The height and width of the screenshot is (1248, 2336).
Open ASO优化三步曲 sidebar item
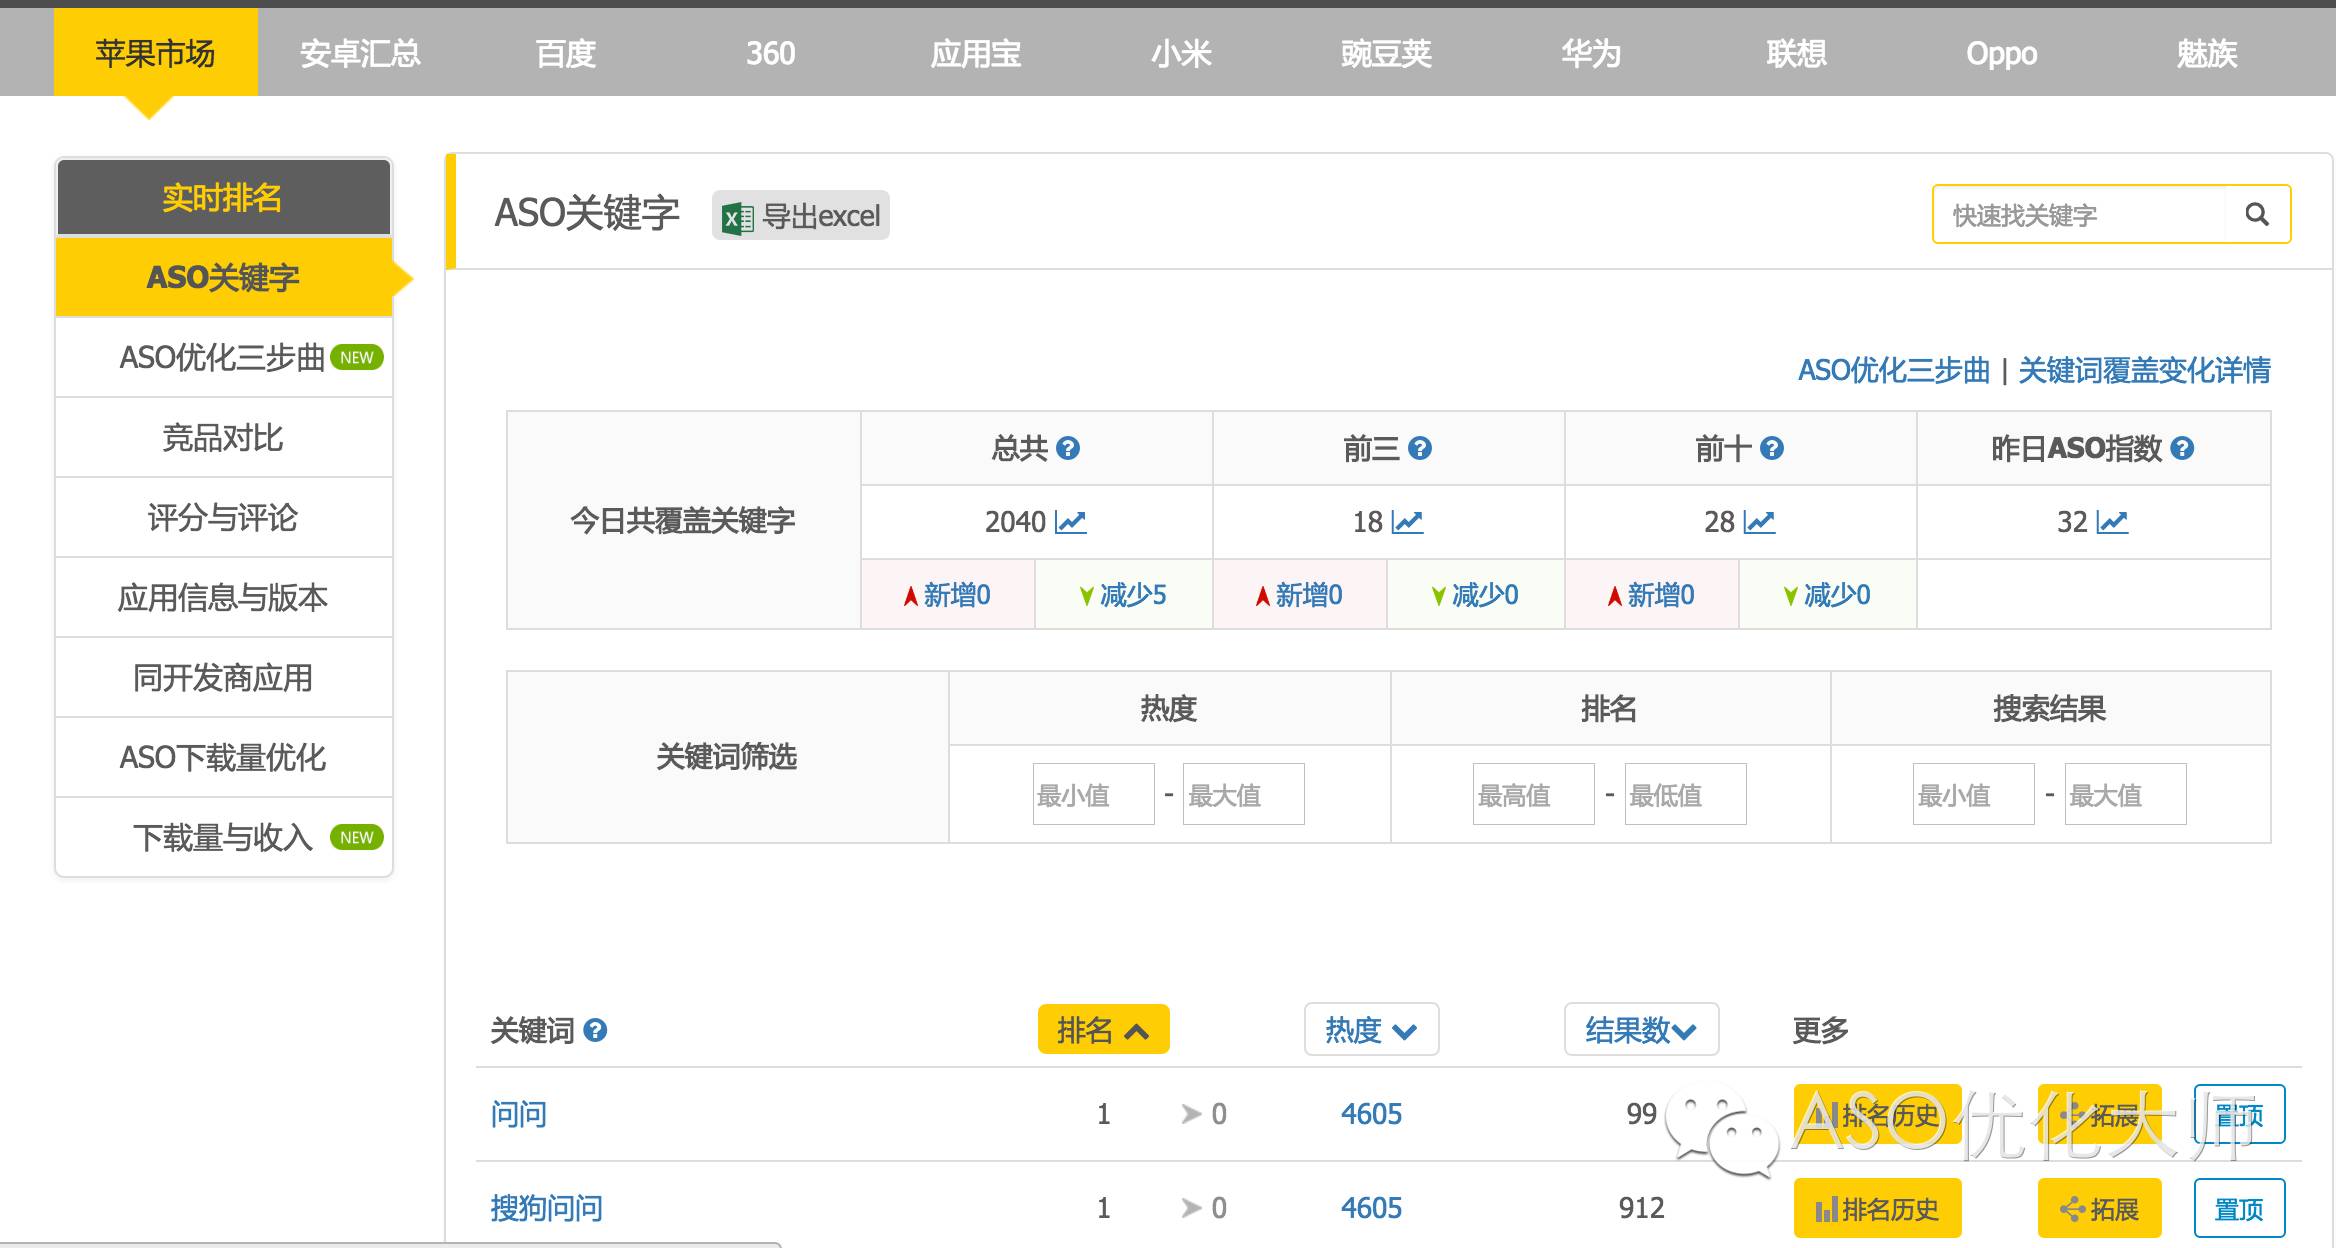point(223,357)
